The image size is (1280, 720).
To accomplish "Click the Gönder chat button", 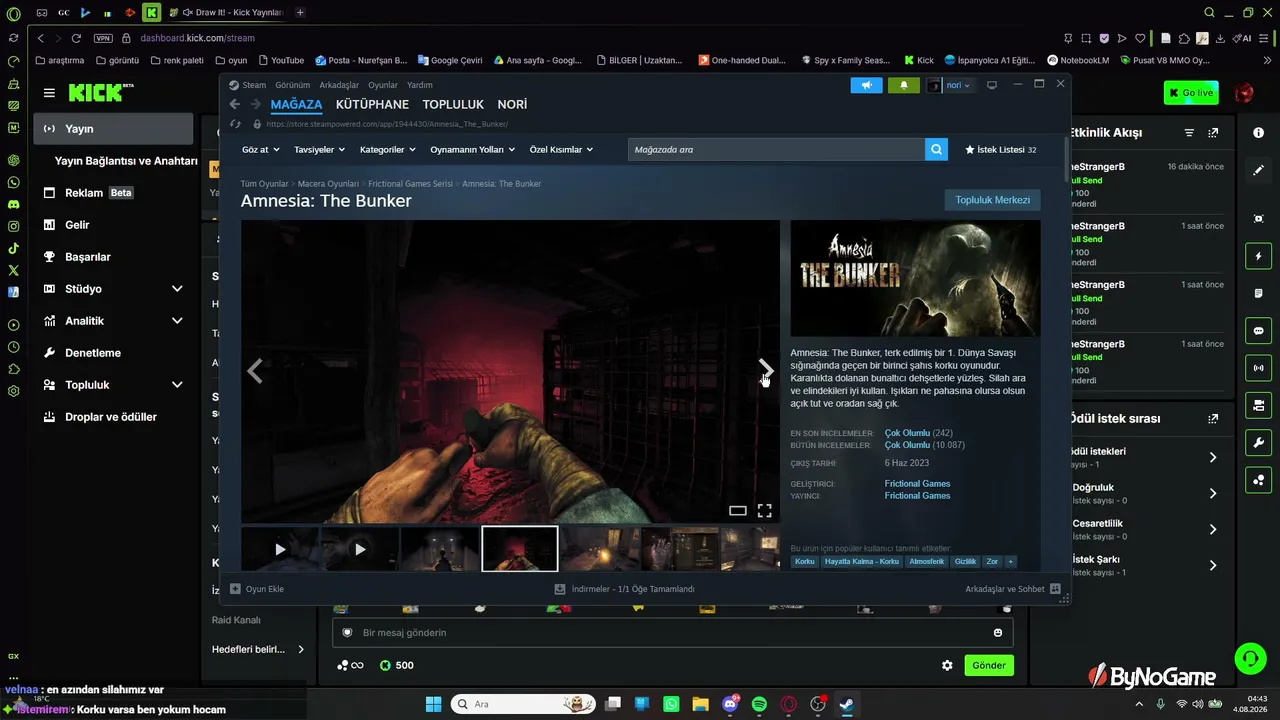I will (989, 665).
